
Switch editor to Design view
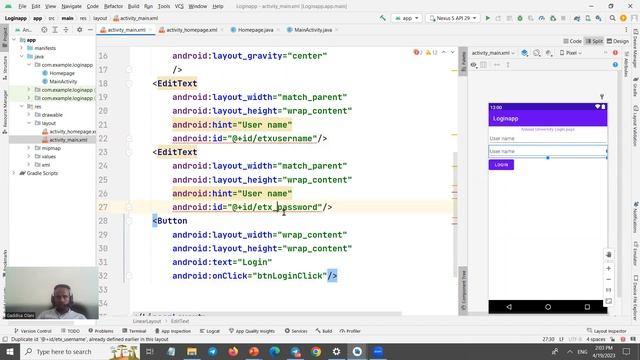(618, 41)
